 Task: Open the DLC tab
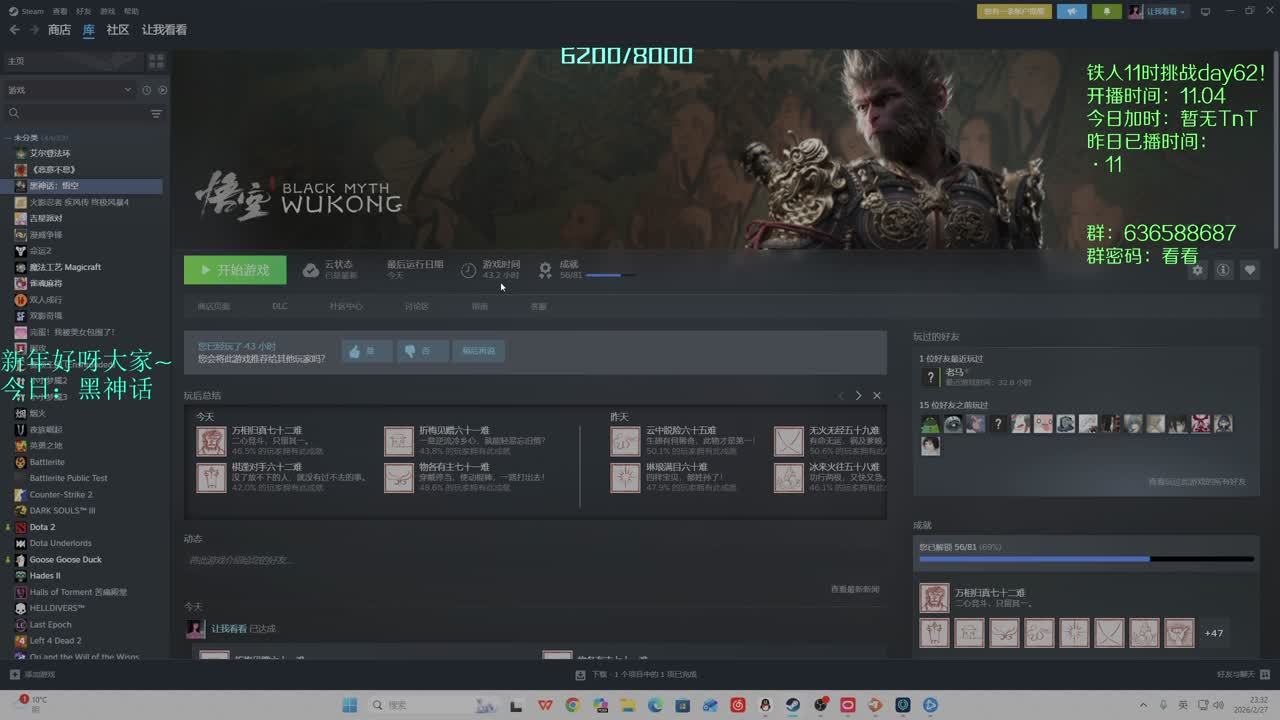(280, 306)
